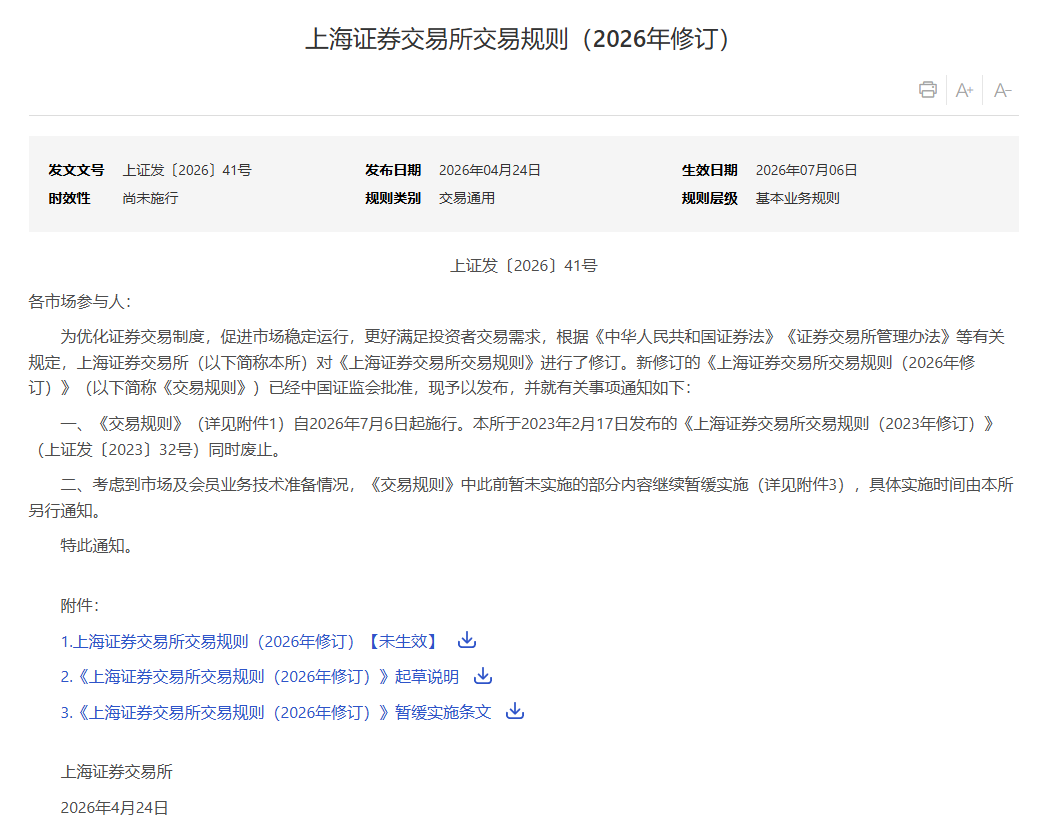Select the 发布日期 value 2026年04月24日
Image resolution: width=1039 pixels, height=823 pixels.
click(489, 170)
